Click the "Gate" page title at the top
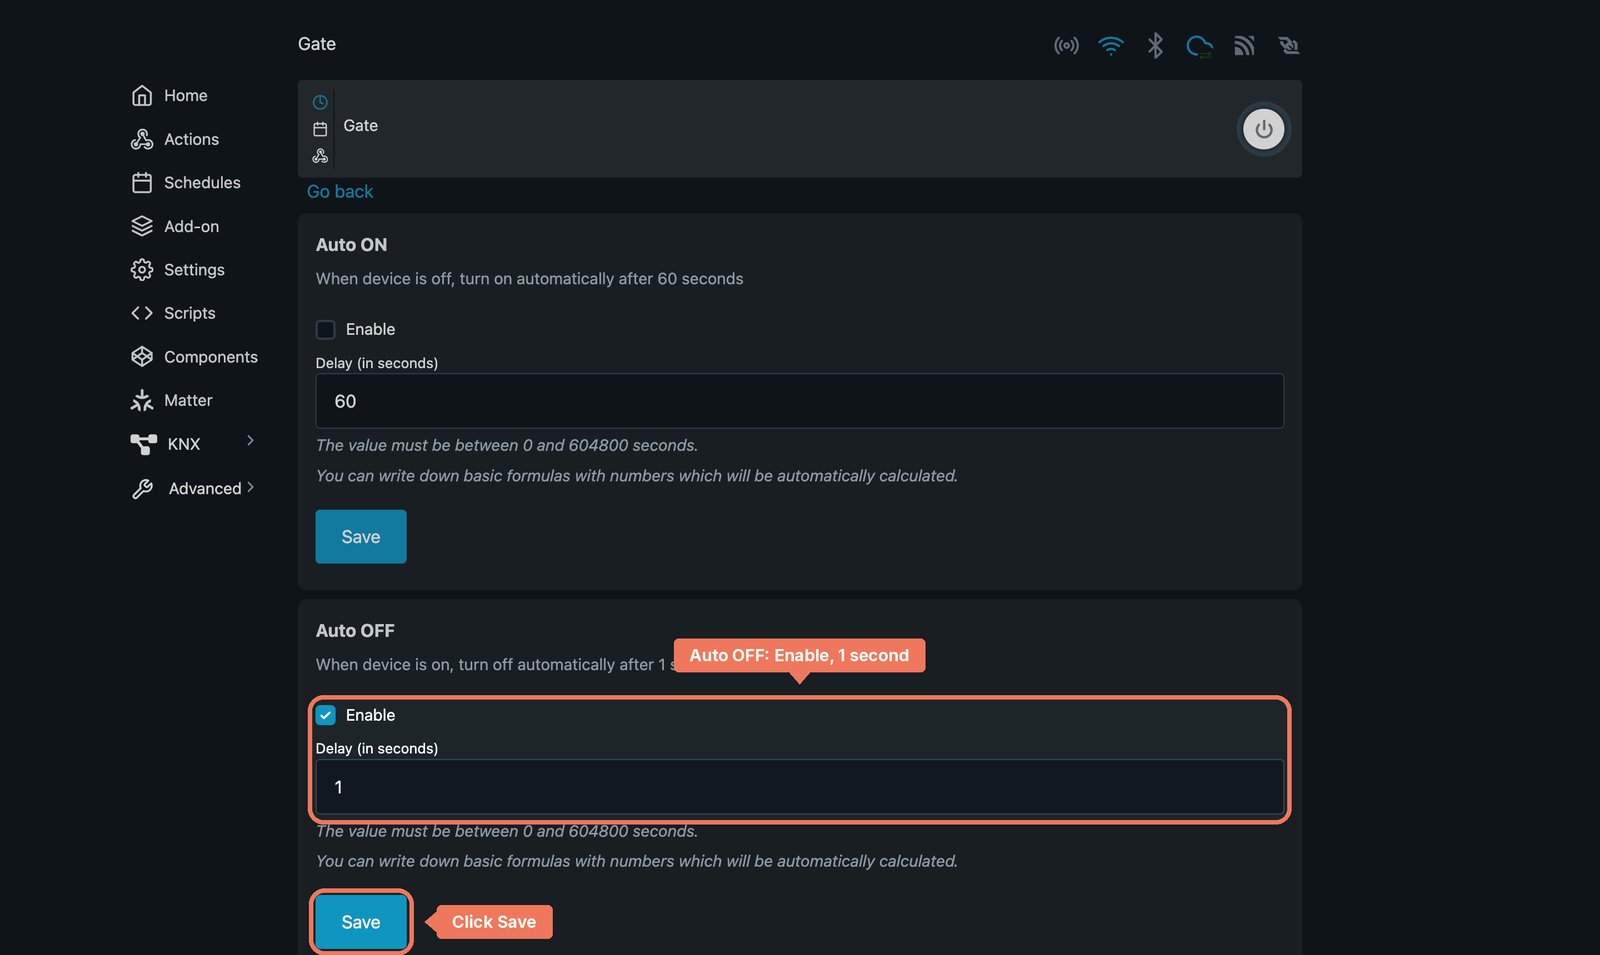This screenshot has height=955, width=1600. [x=317, y=44]
